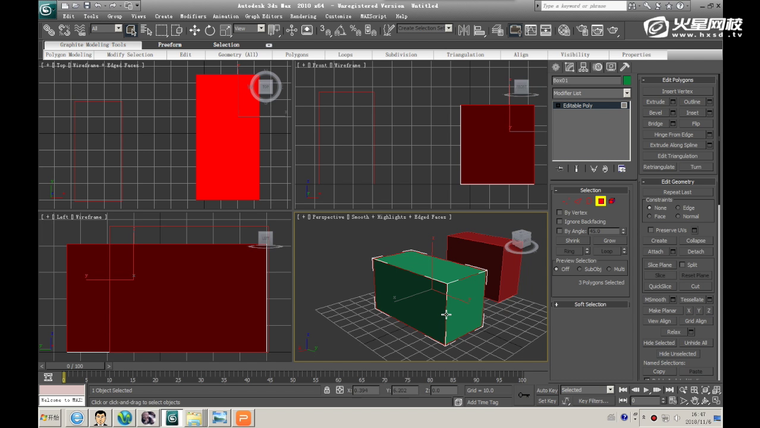
Task: Click the Undo icon in toolbar
Action: [99, 7]
